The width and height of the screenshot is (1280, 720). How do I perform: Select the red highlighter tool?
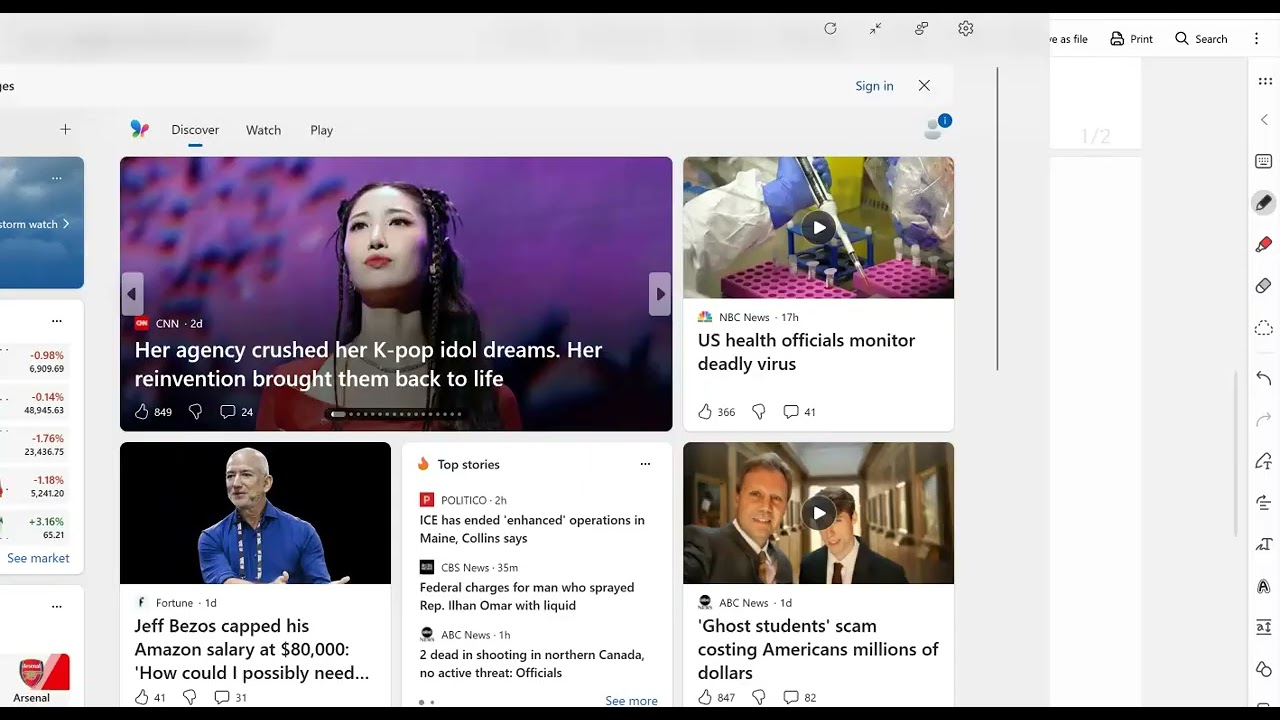[x=1264, y=244]
